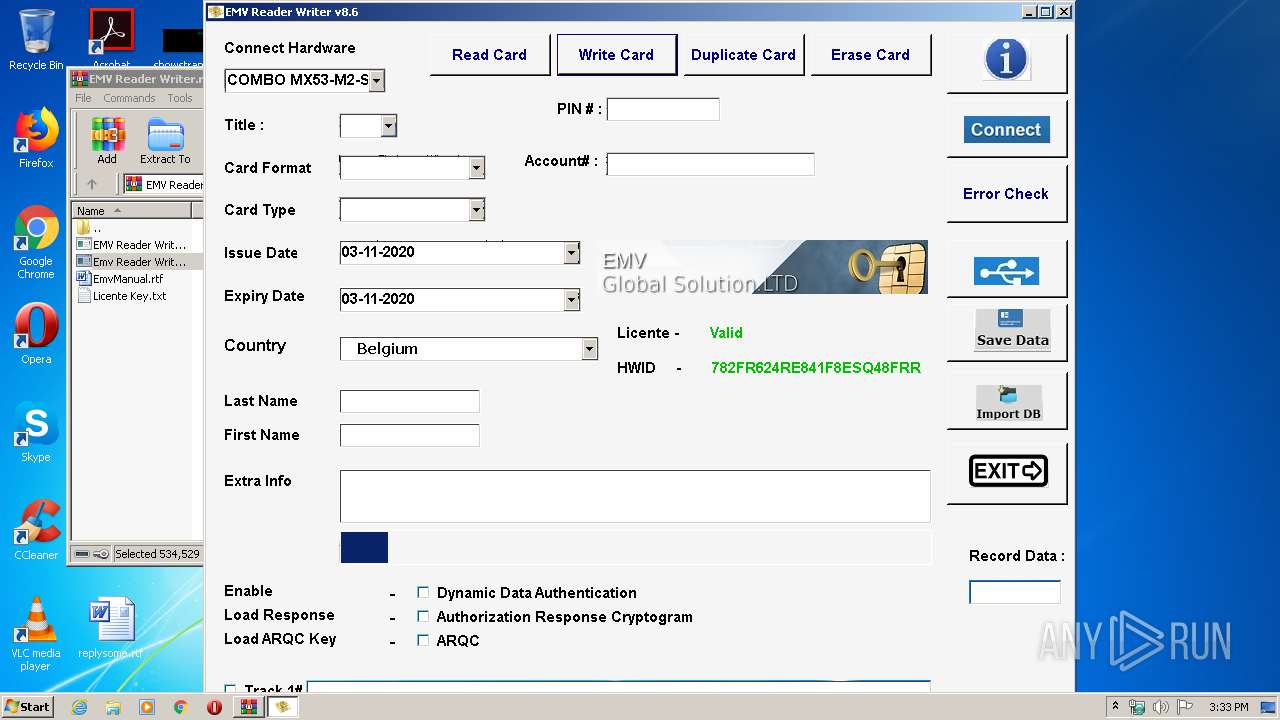The width and height of the screenshot is (1280, 720).
Task: Click the Account# input field
Action: point(710,164)
